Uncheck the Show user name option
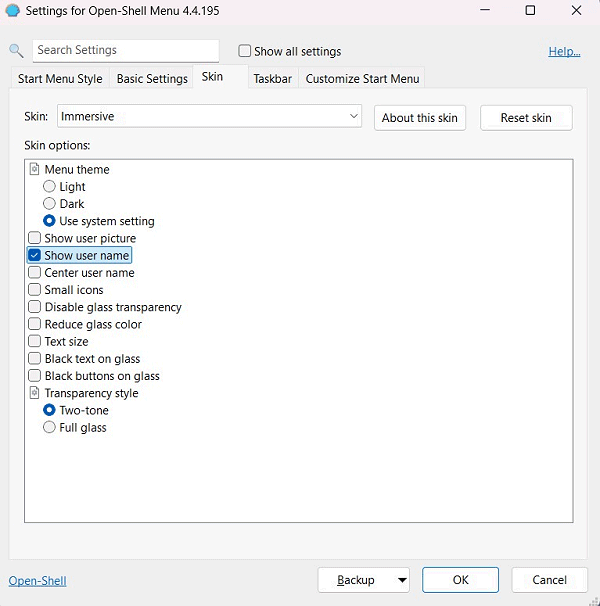The image size is (600, 606). point(35,255)
